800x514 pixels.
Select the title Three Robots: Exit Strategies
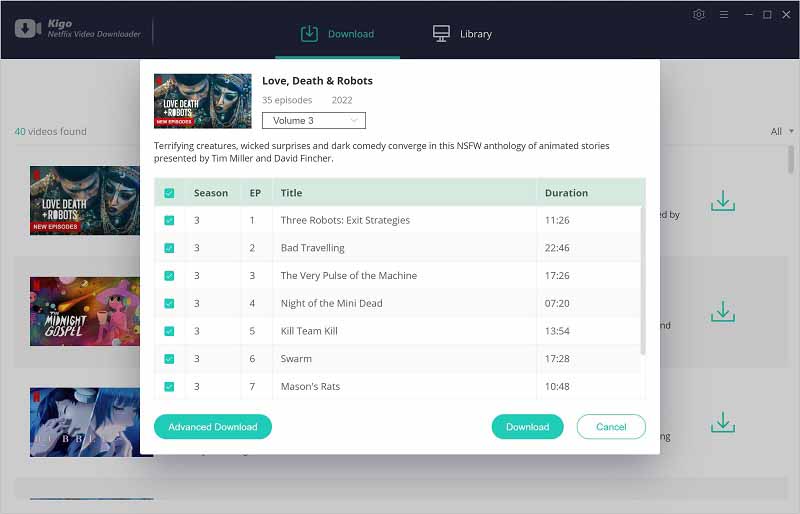345,221
